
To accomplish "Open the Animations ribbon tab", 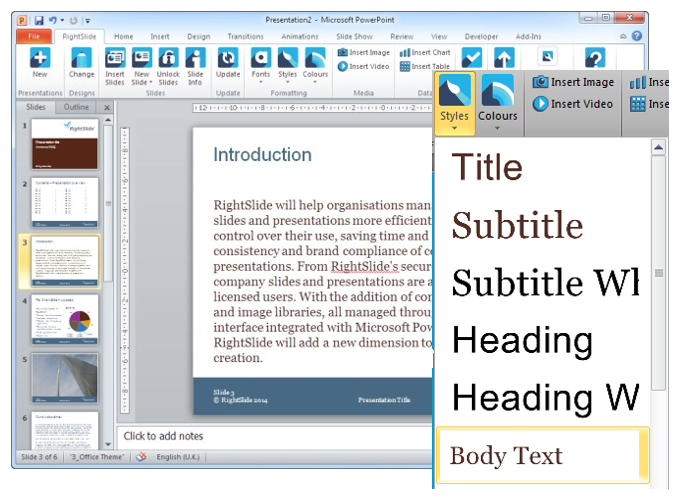I will 300,36.
